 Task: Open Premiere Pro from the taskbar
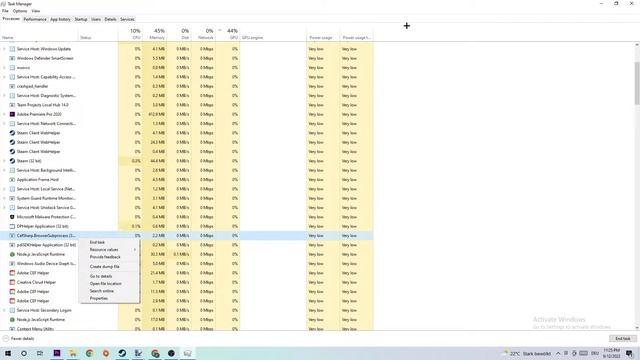pos(57,353)
